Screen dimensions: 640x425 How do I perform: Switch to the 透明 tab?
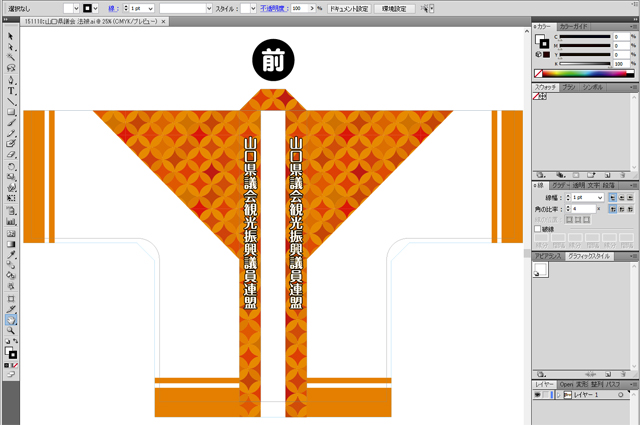pos(578,185)
